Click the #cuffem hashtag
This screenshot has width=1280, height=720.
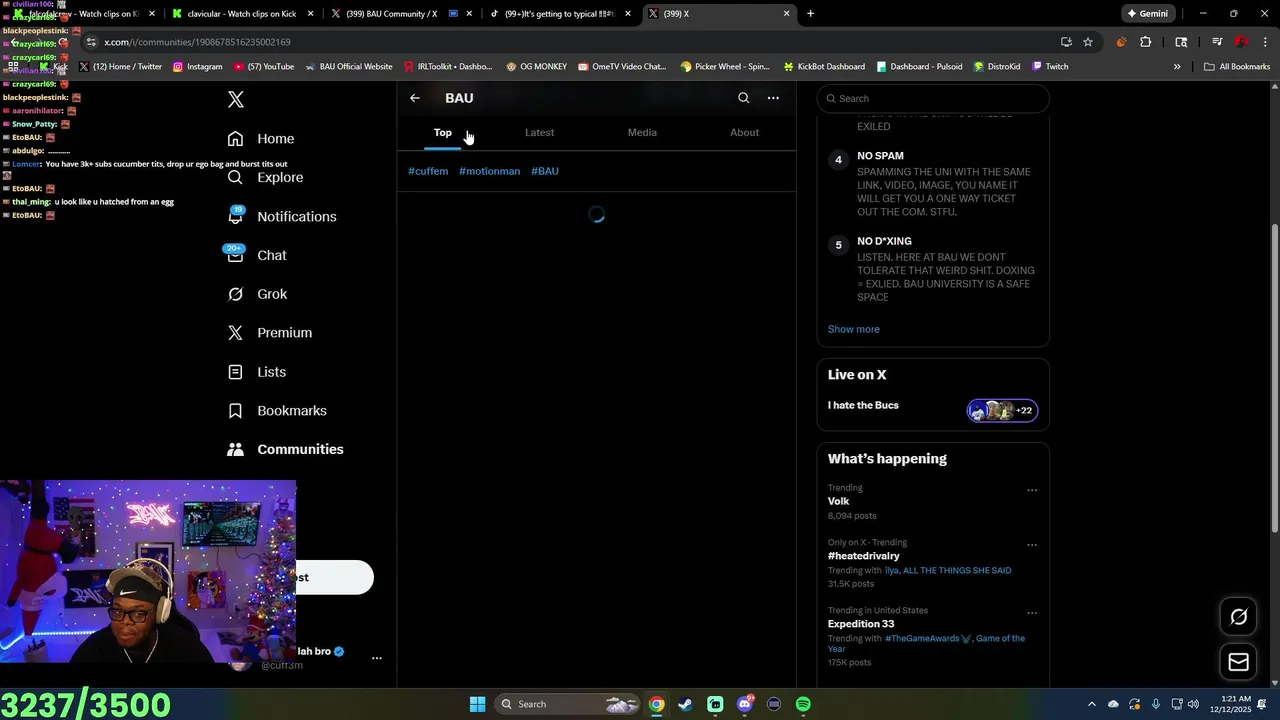click(x=428, y=171)
